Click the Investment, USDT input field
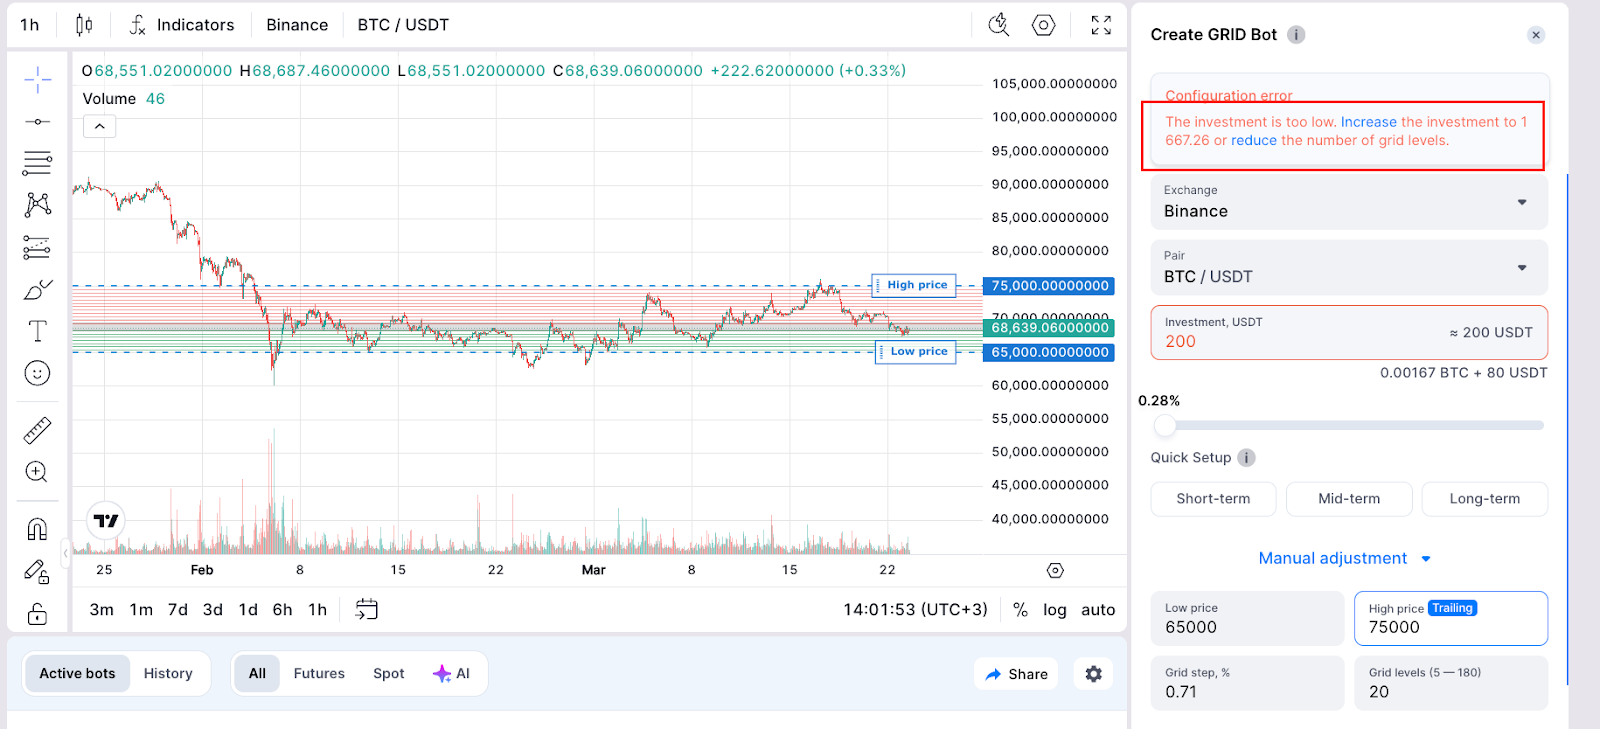 (x=1349, y=332)
